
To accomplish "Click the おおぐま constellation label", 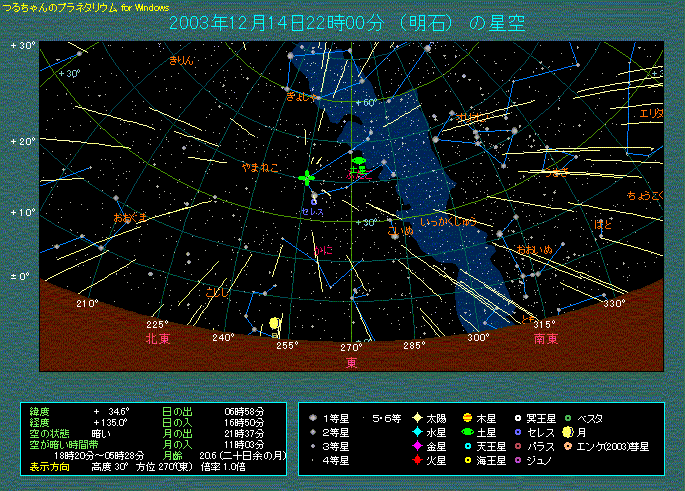I will click(x=130, y=216).
